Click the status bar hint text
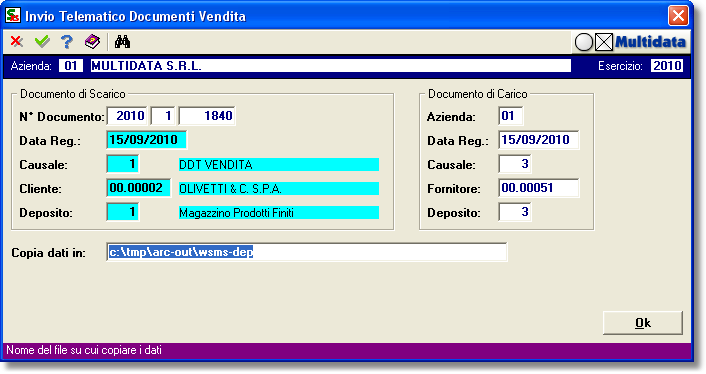Viewport: 706px width, 374px height. 84,350
